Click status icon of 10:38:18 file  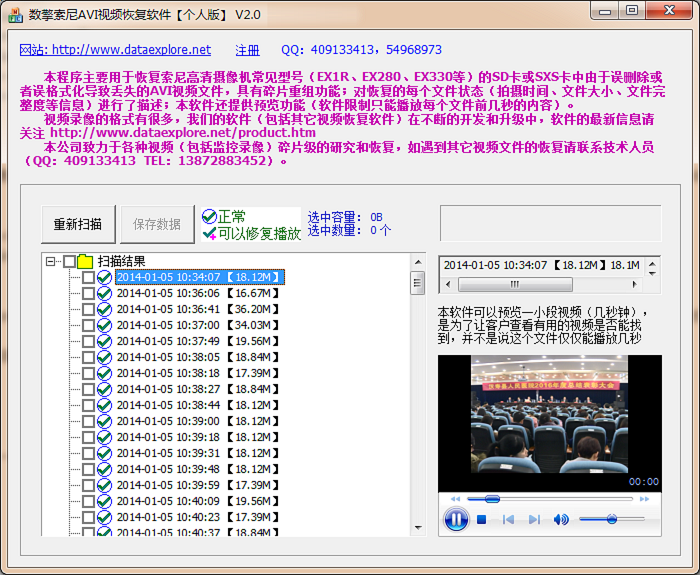coord(104,373)
